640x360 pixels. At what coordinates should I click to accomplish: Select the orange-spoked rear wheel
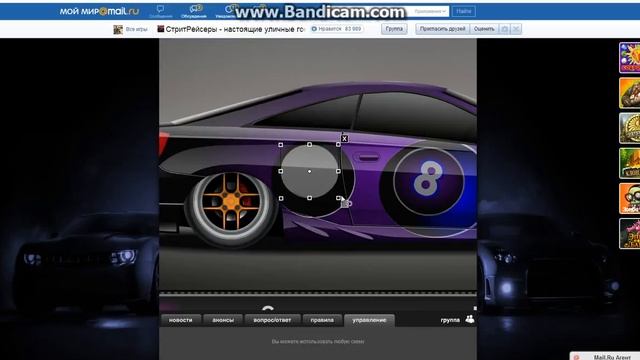pos(231,202)
